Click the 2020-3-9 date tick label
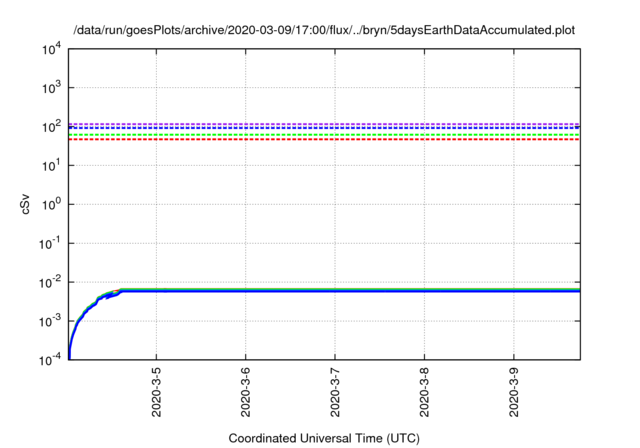This screenshot has height=448, width=640. tap(514, 392)
